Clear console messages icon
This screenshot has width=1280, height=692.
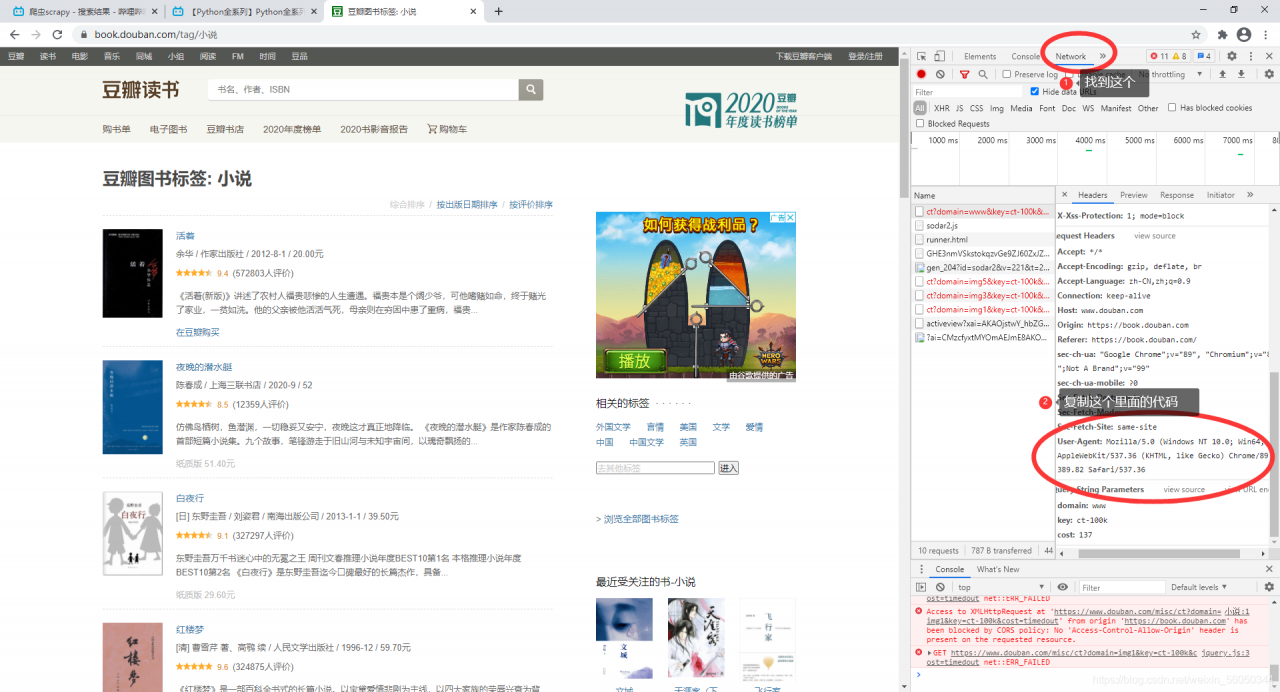[940, 587]
